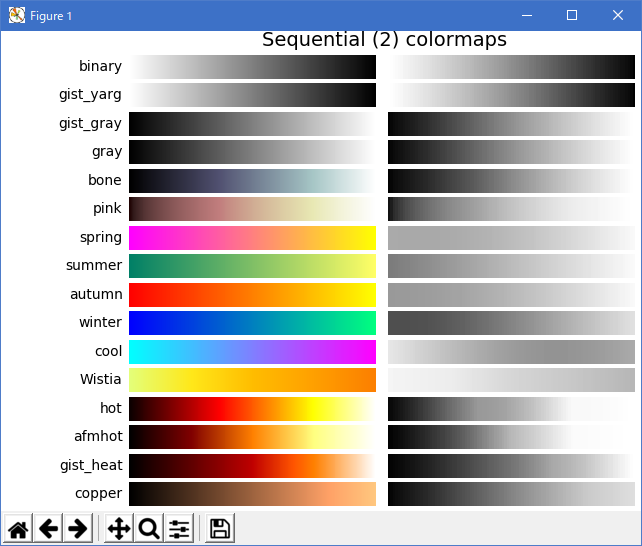Activate the Pan axes tool
The width and height of the screenshot is (642, 546).
point(119,528)
